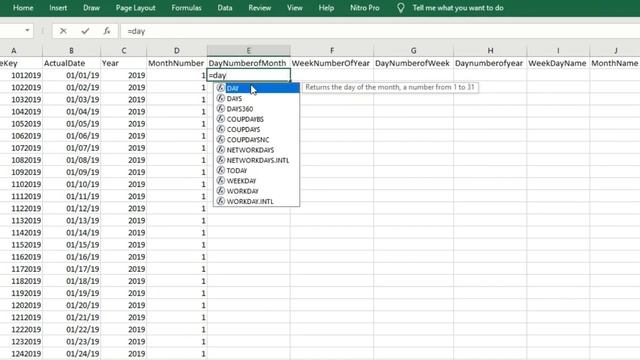Open the Draw tab

[91, 8]
